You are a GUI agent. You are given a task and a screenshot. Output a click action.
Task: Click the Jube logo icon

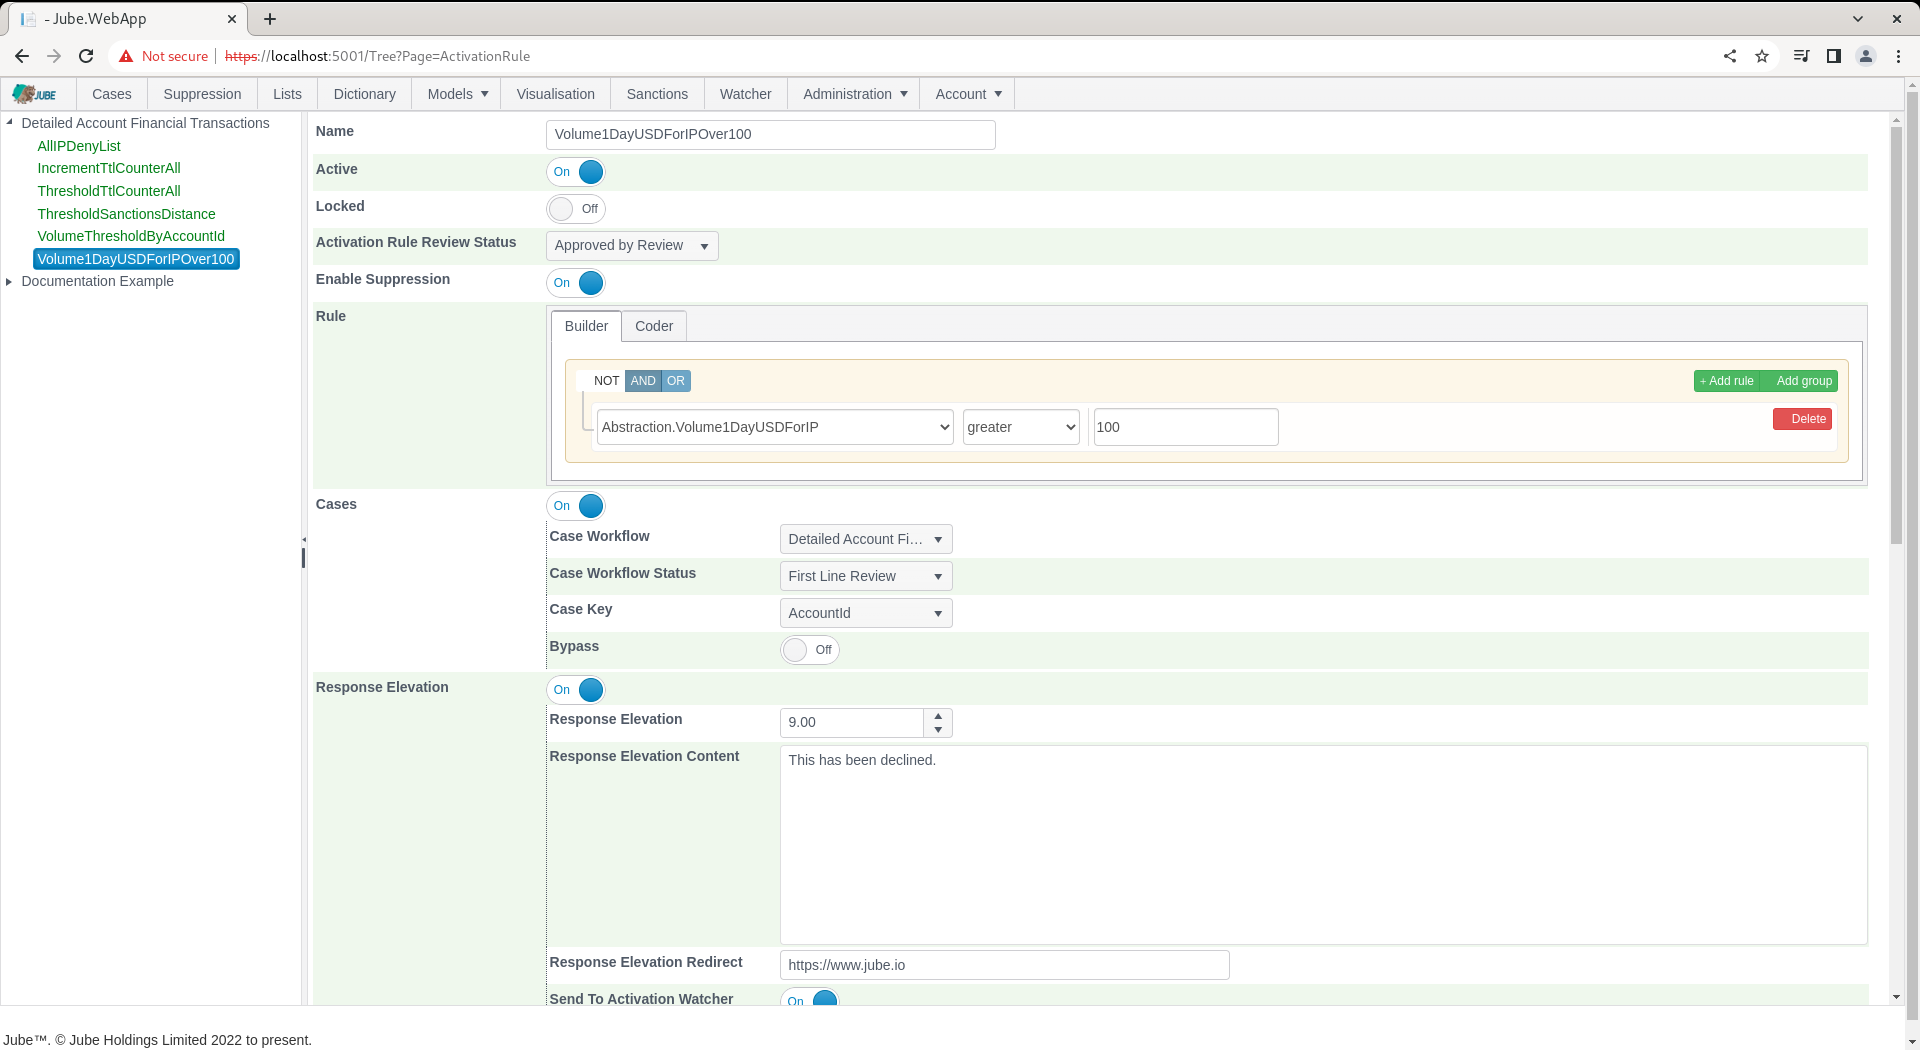[34, 94]
